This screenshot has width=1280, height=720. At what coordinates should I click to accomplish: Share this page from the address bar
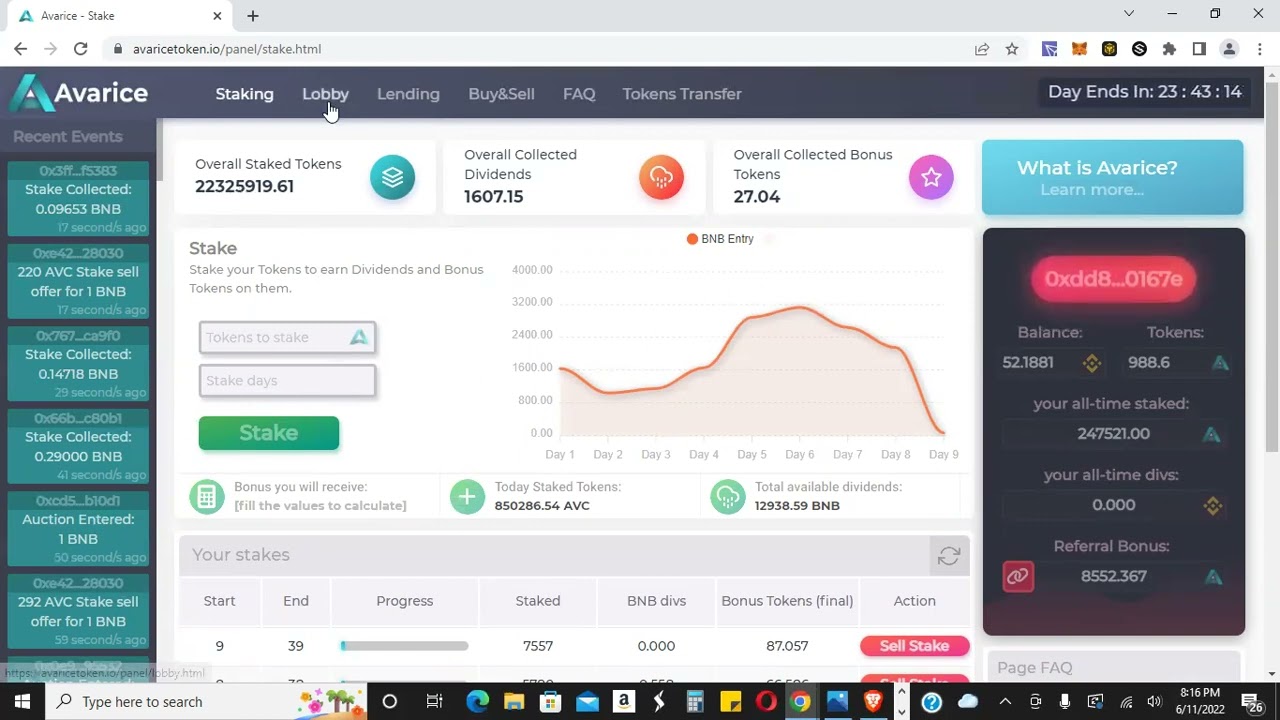[982, 49]
